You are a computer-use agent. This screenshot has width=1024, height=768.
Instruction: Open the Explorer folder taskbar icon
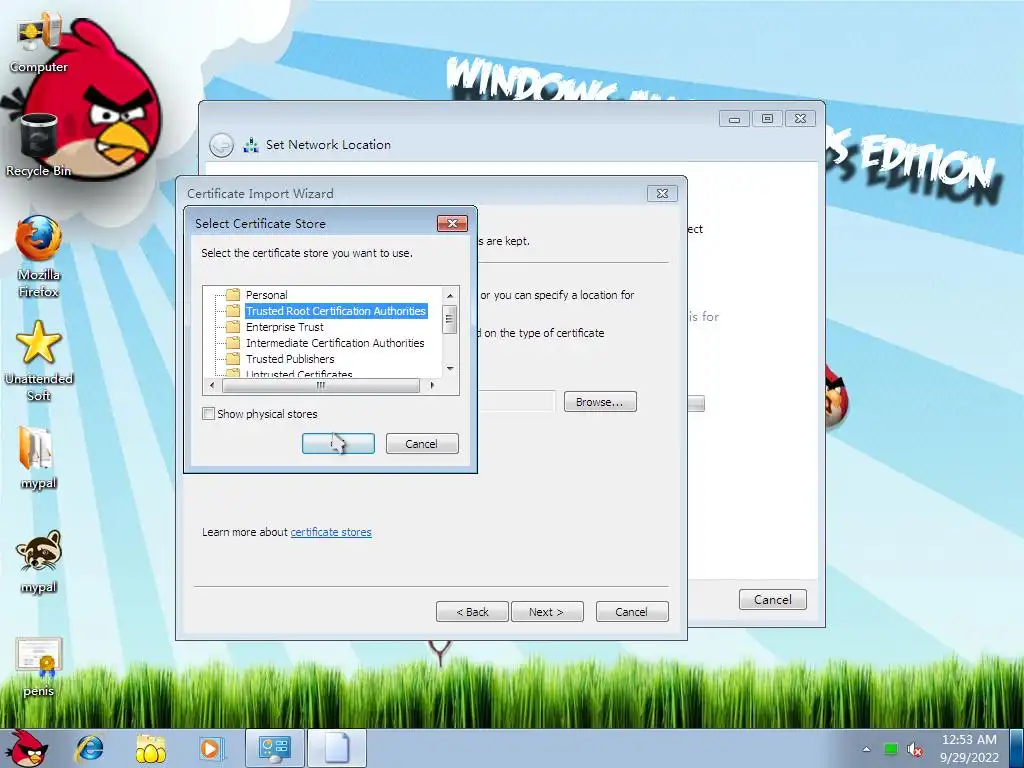[x=151, y=748]
